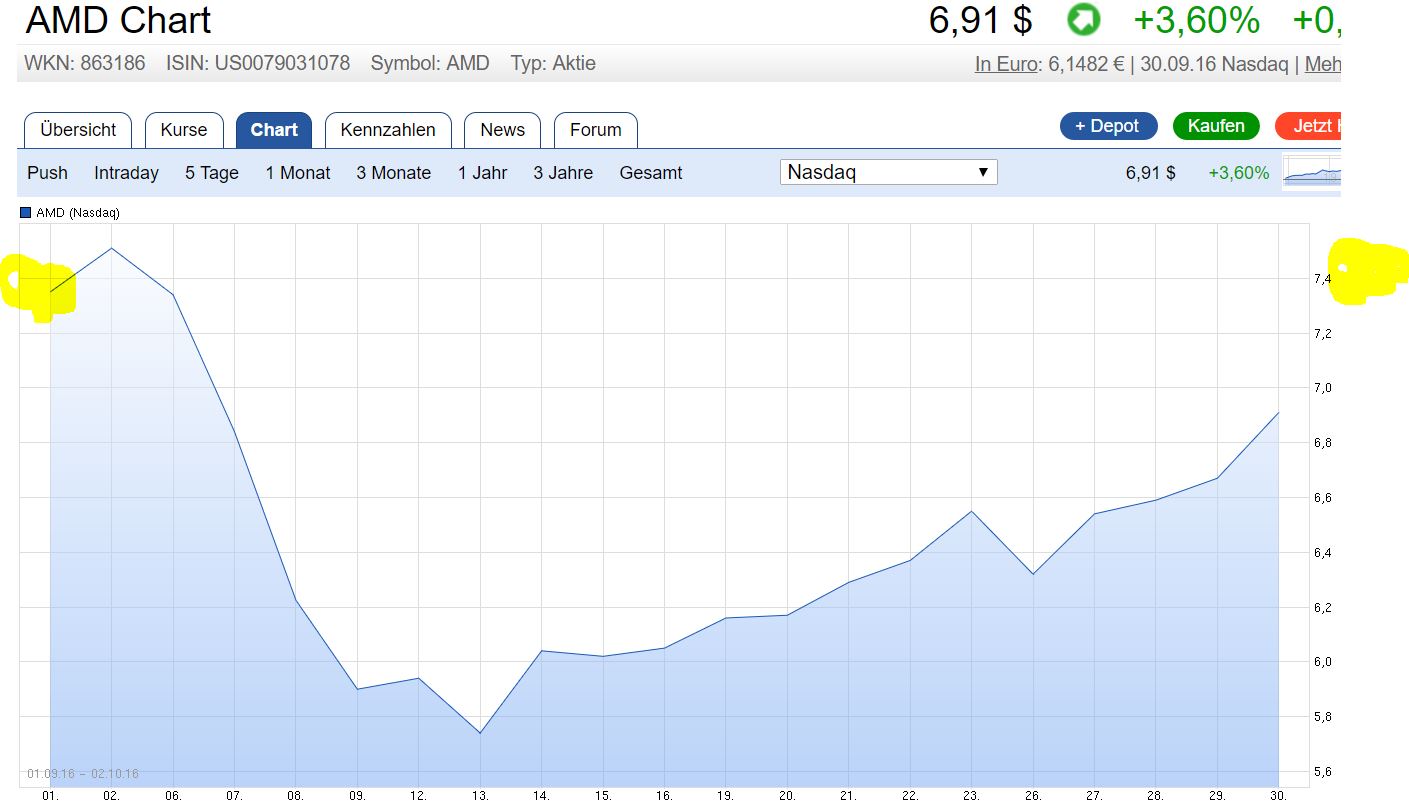Click the Symbol: AMD text
This screenshot has height=802, width=1409.
click(x=430, y=63)
